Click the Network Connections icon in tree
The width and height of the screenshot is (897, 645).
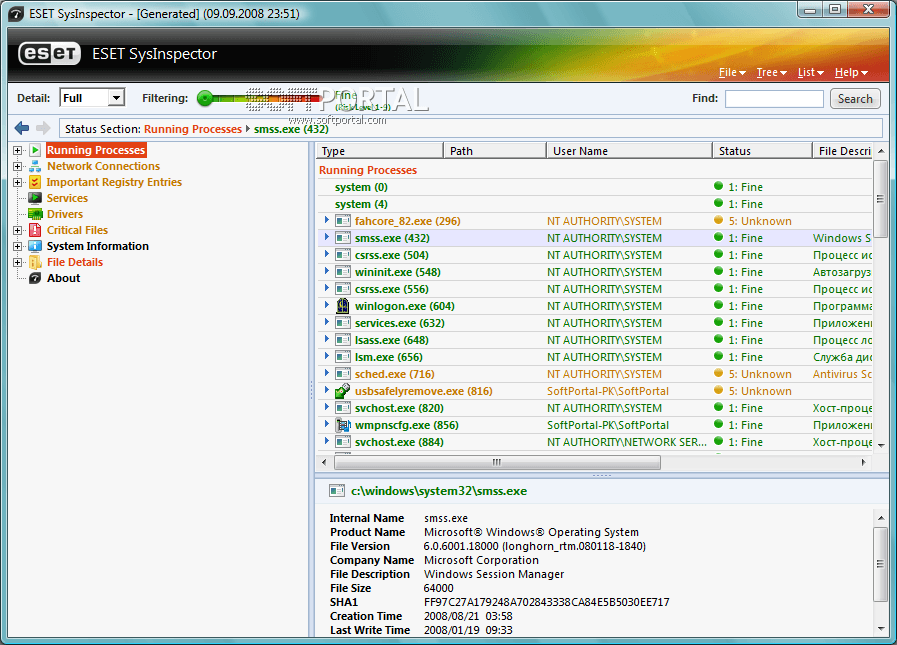click(35, 166)
